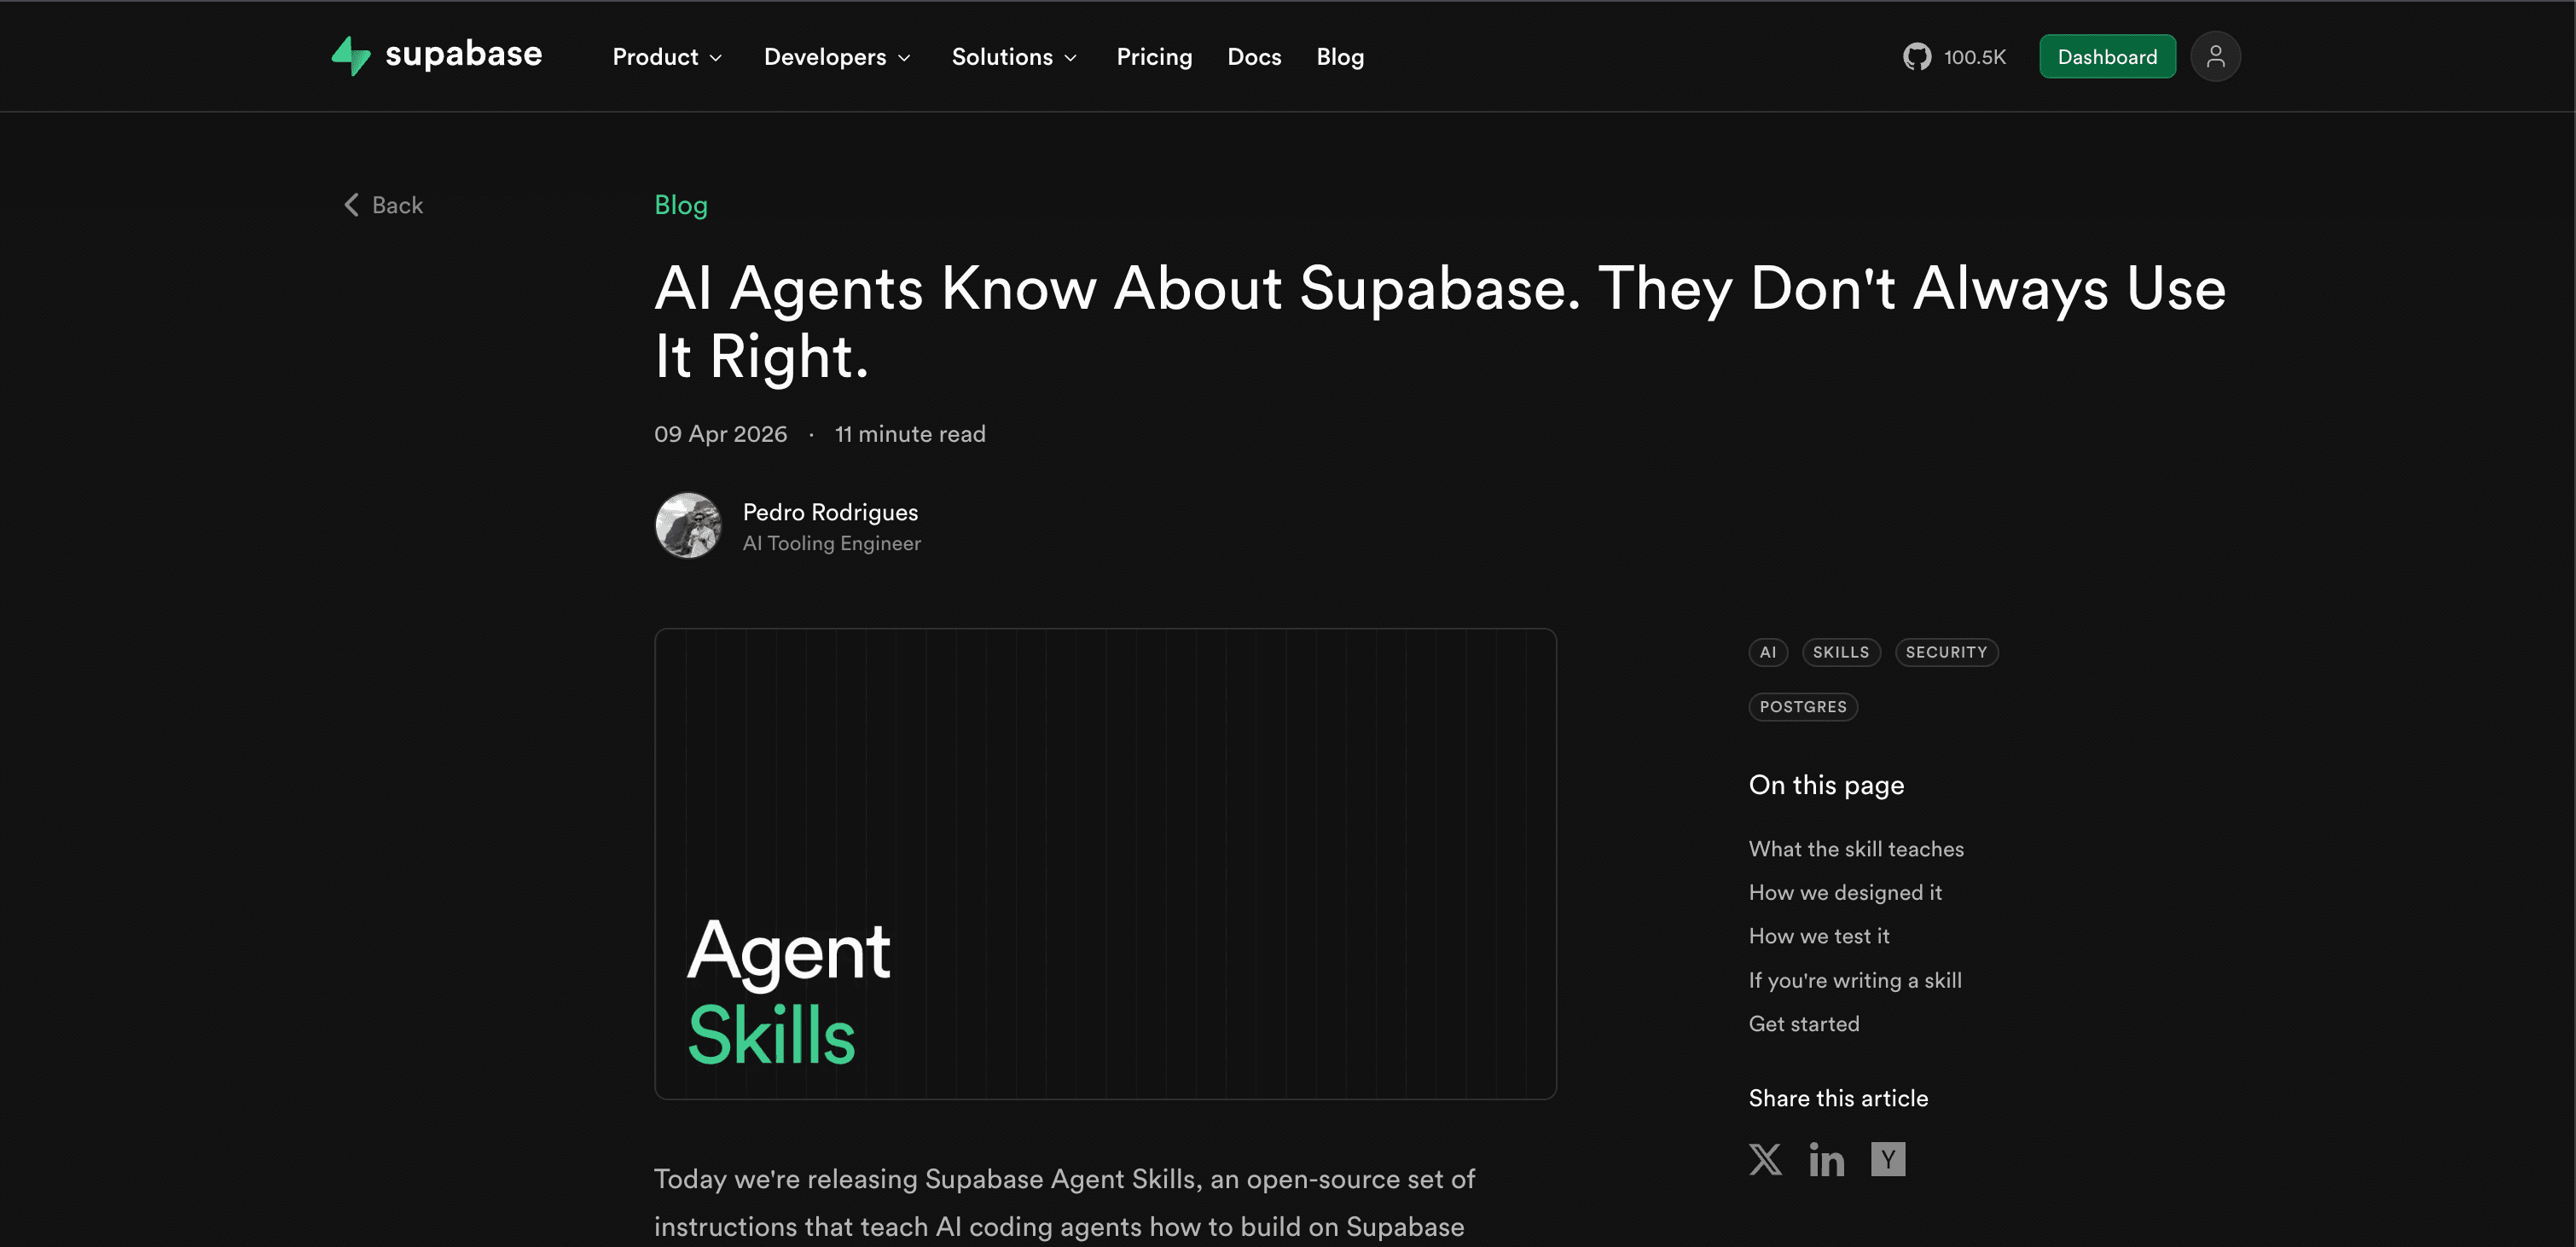Click the Agent Skills cover image

pyautogui.click(x=1105, y=864)
